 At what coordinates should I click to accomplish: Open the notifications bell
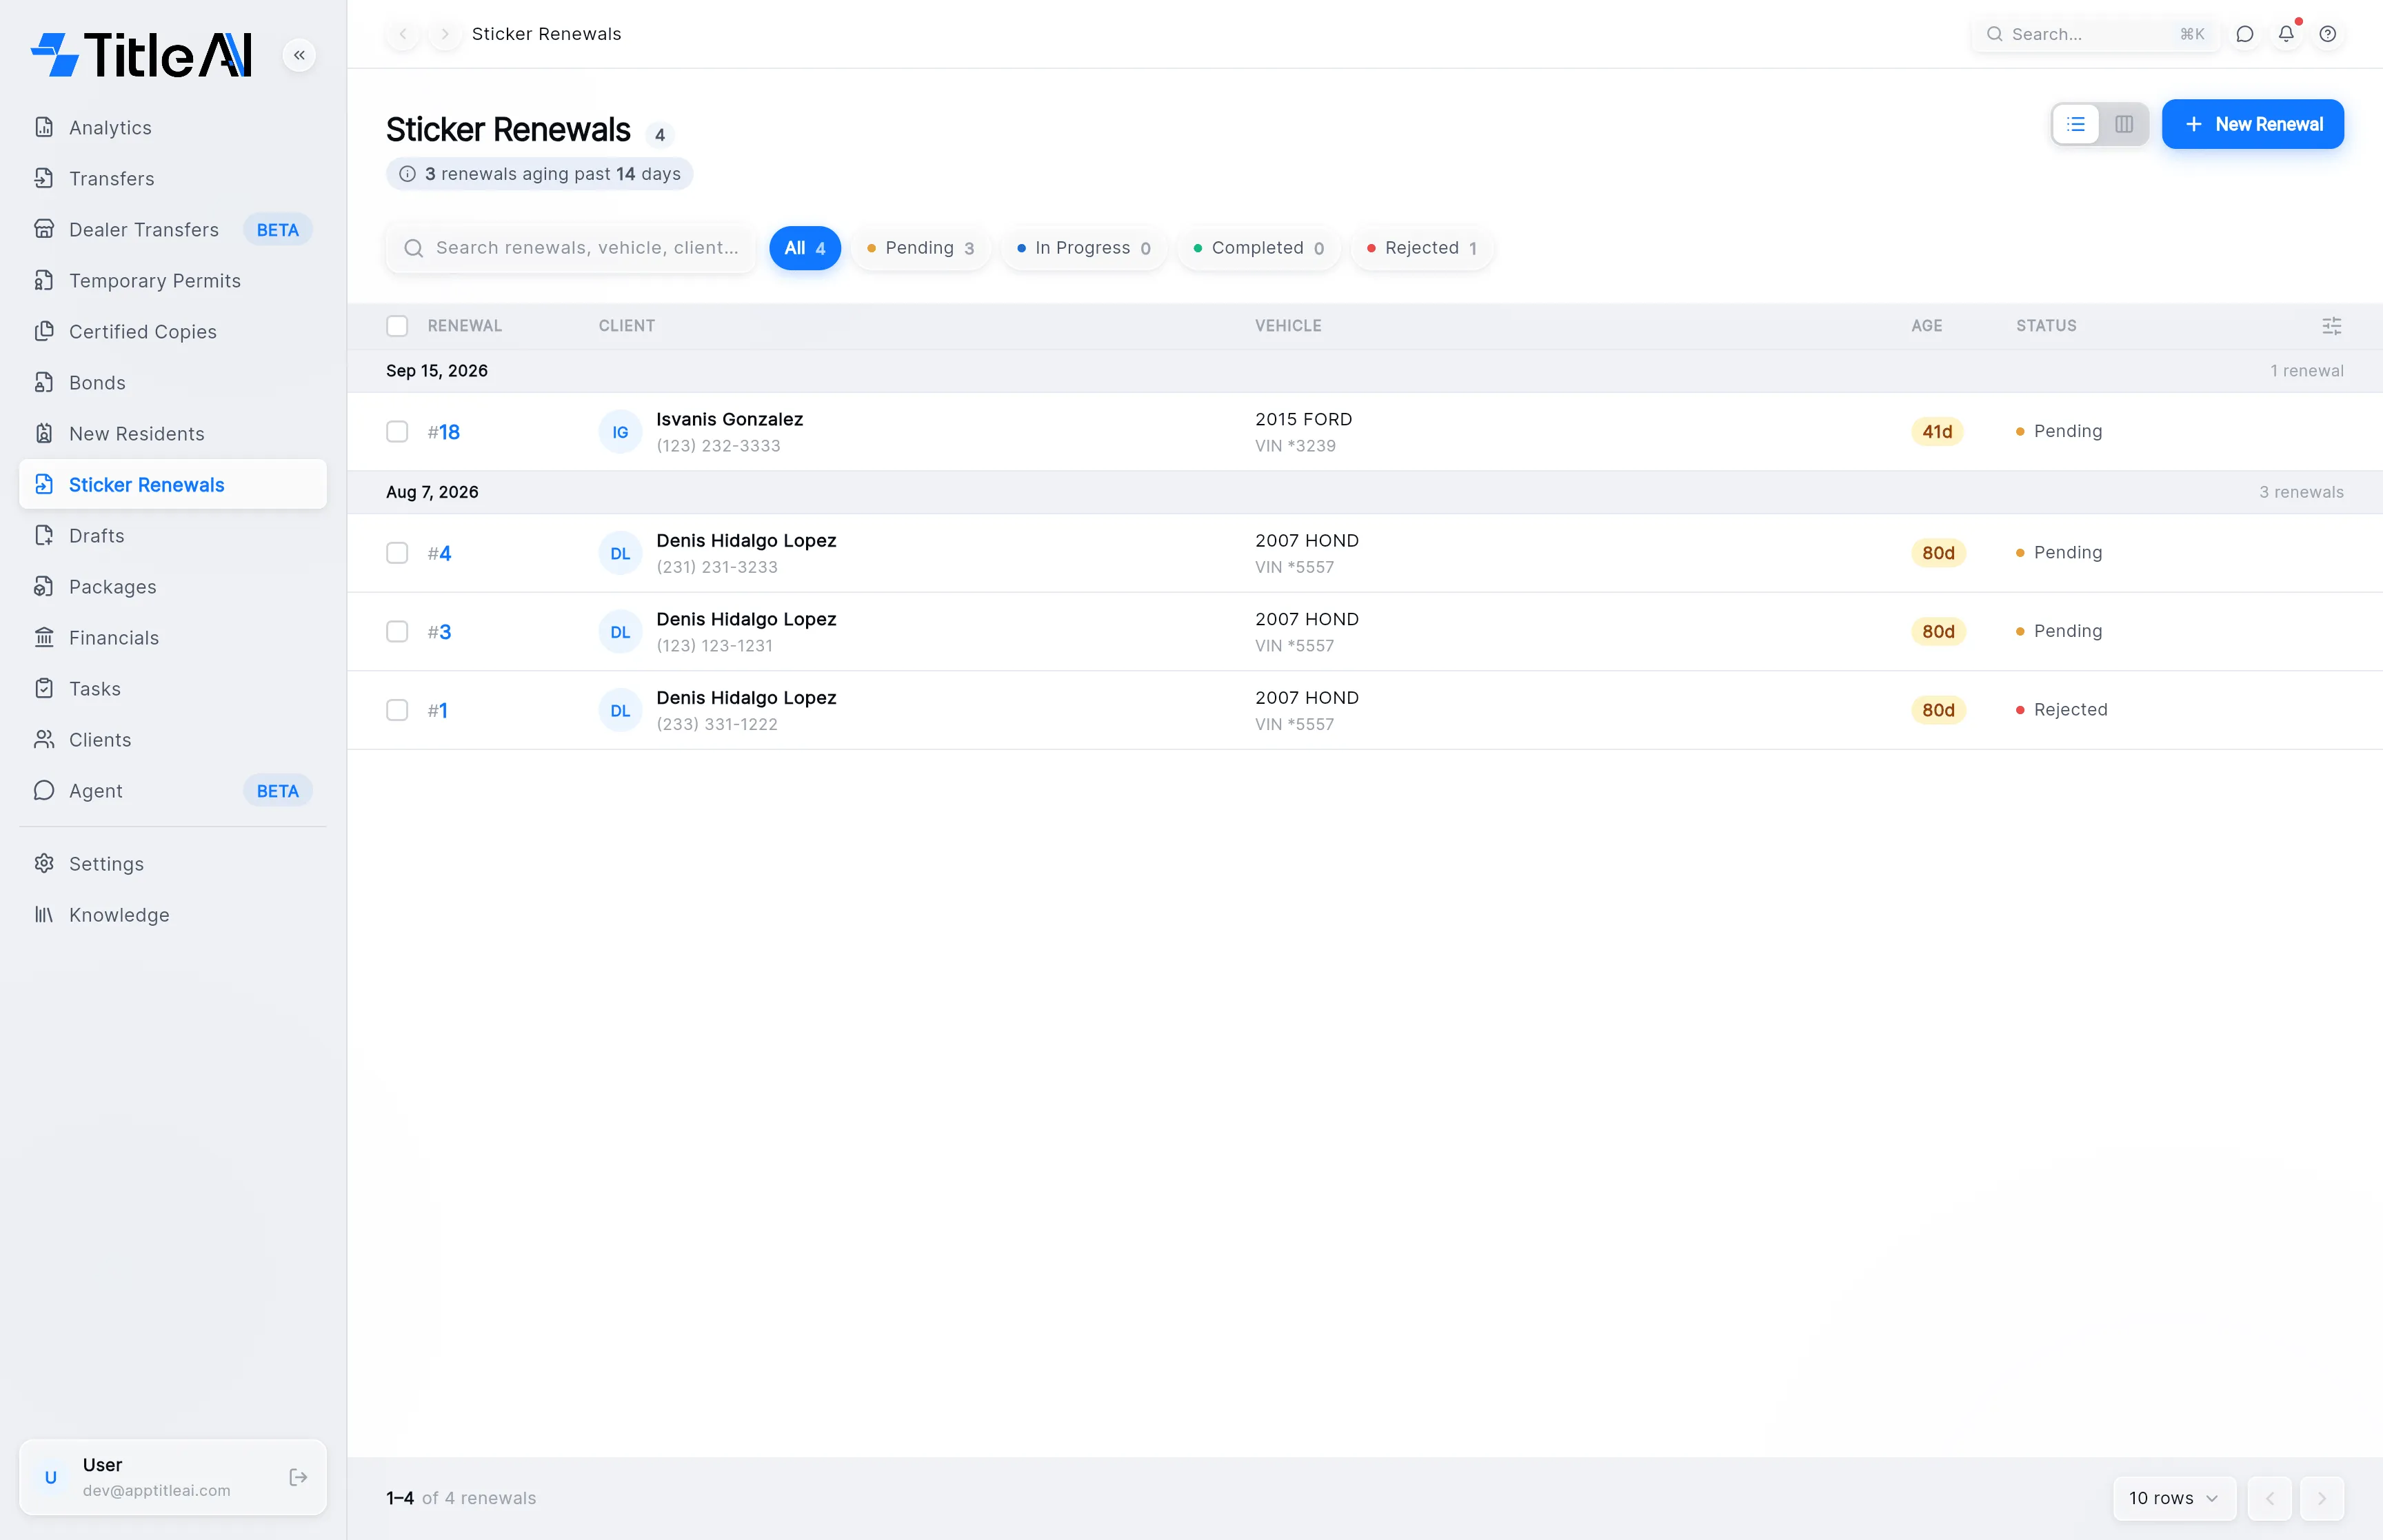pos(2286,34)
